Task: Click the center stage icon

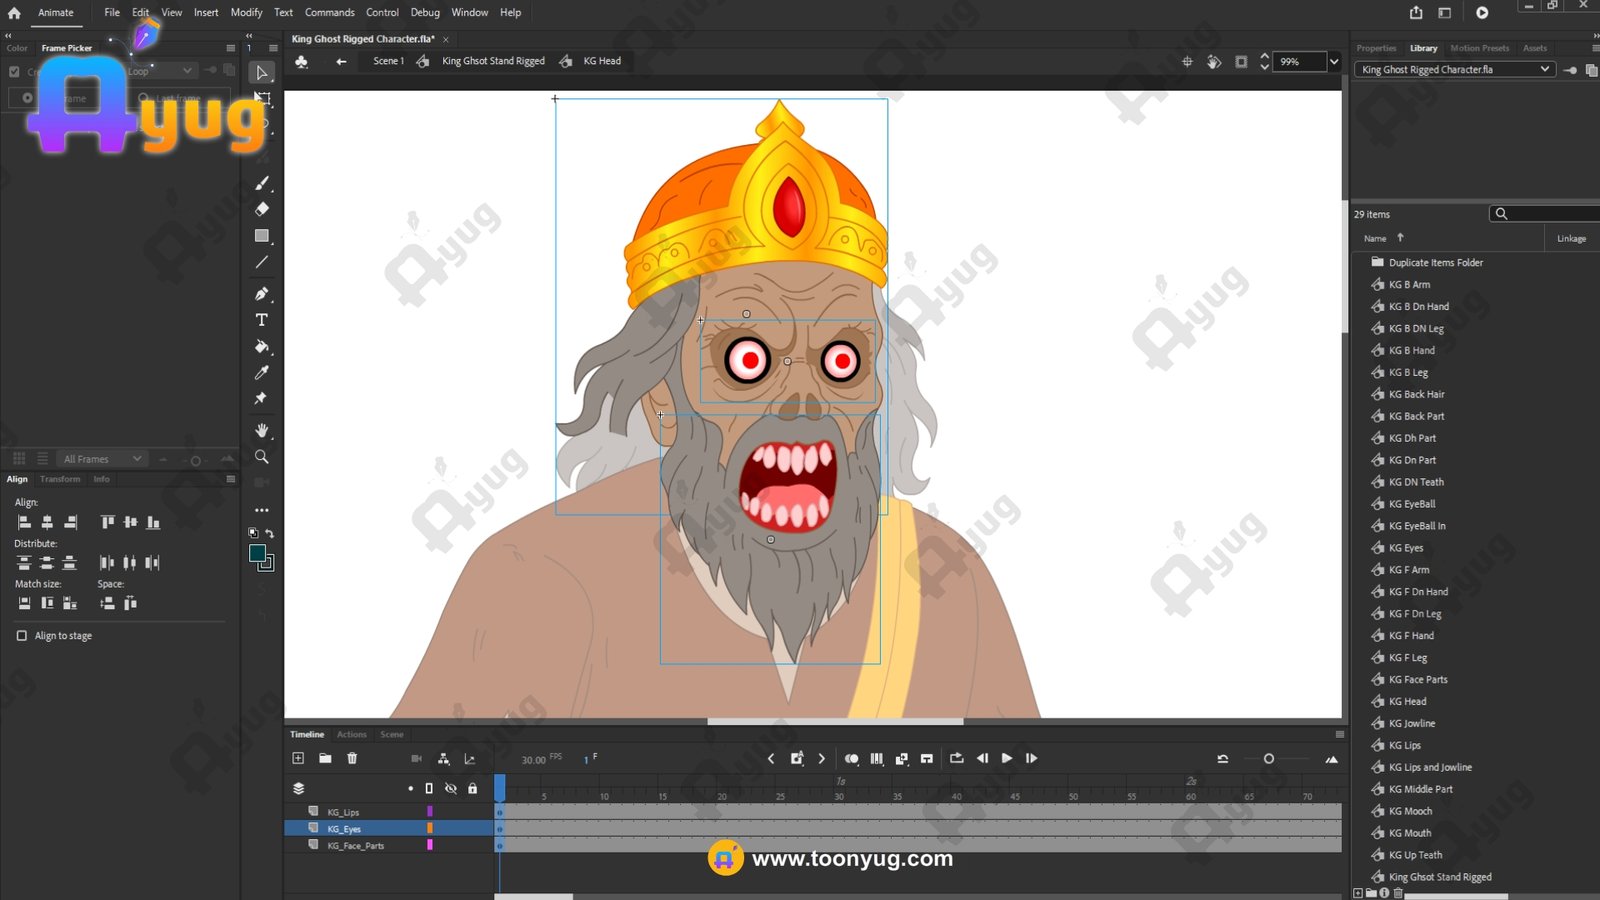Action: [x=1187, y=62]
